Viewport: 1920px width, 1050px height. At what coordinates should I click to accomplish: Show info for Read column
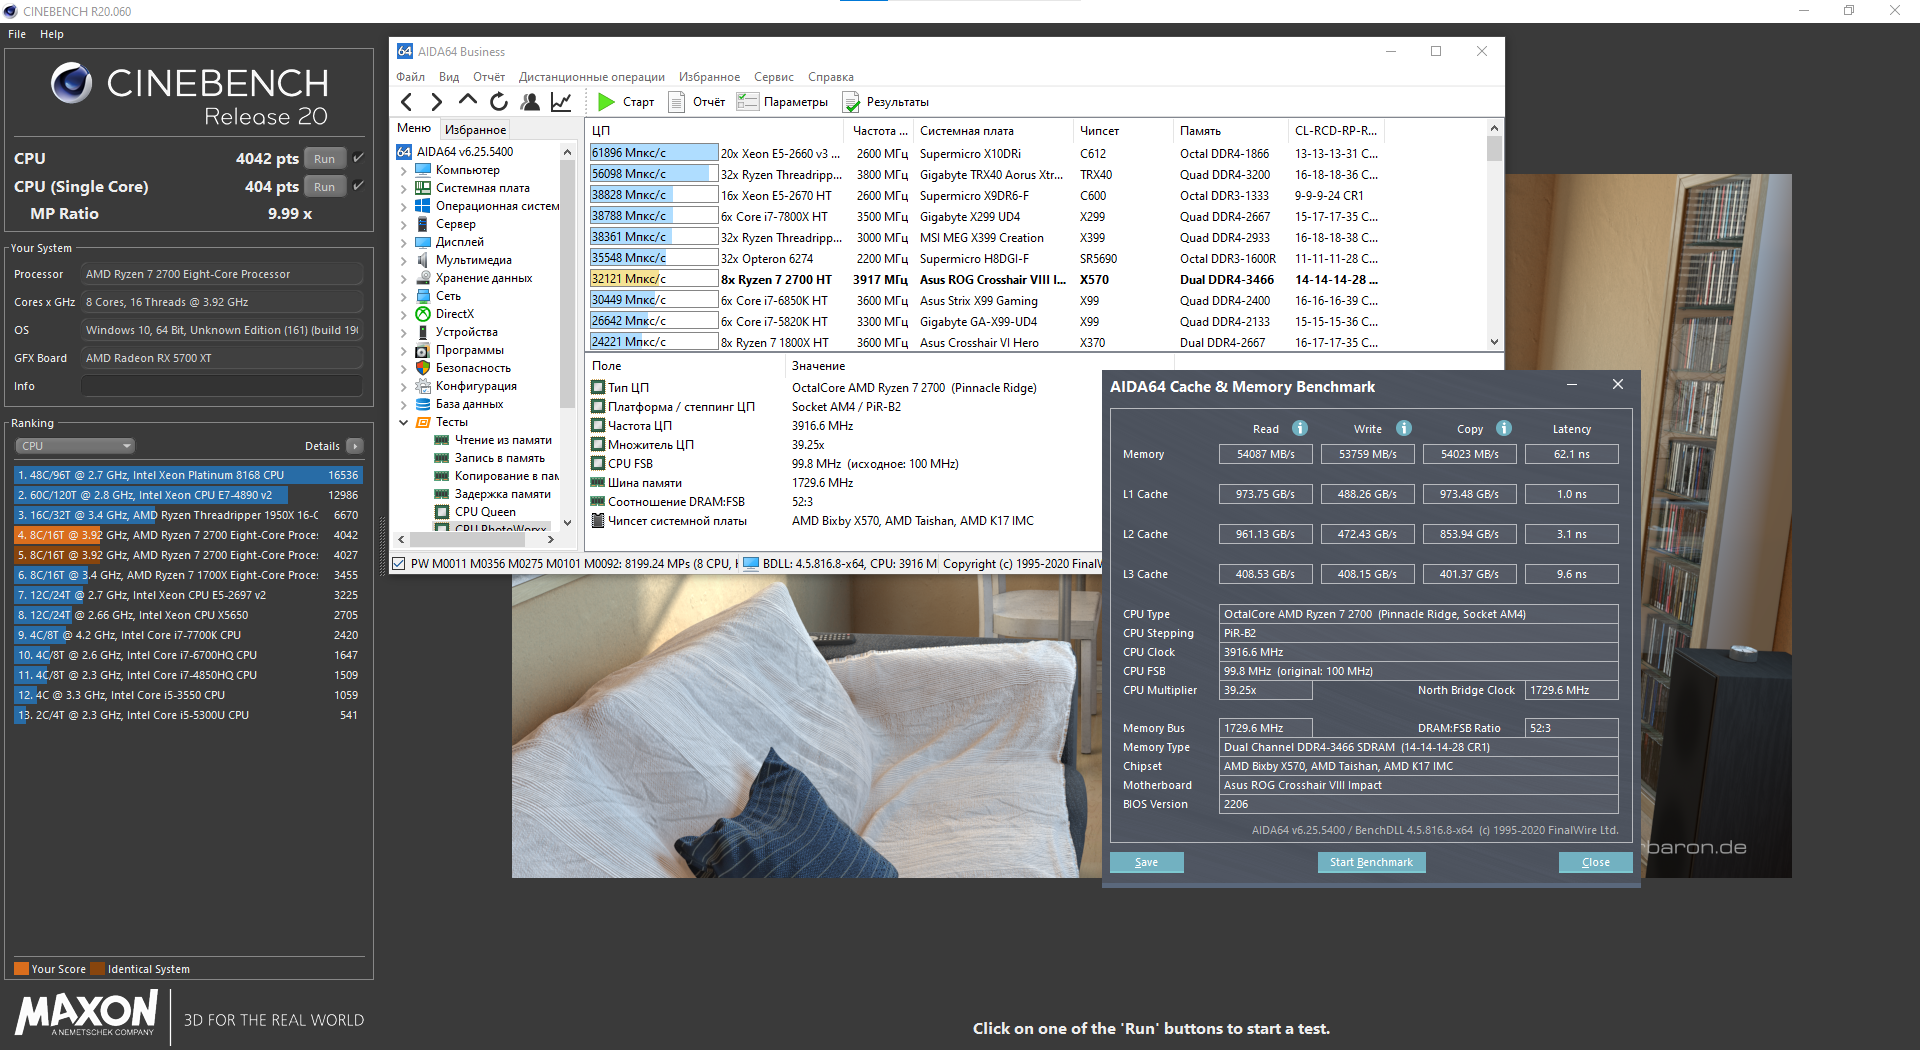pos(1300,428)
